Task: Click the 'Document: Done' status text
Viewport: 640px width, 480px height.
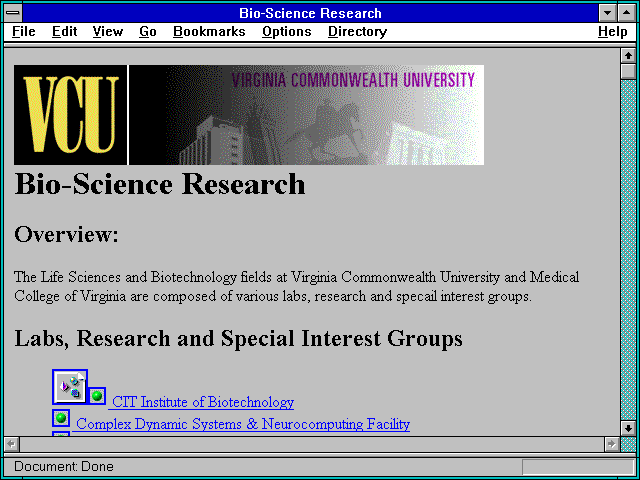Action: 64,467
